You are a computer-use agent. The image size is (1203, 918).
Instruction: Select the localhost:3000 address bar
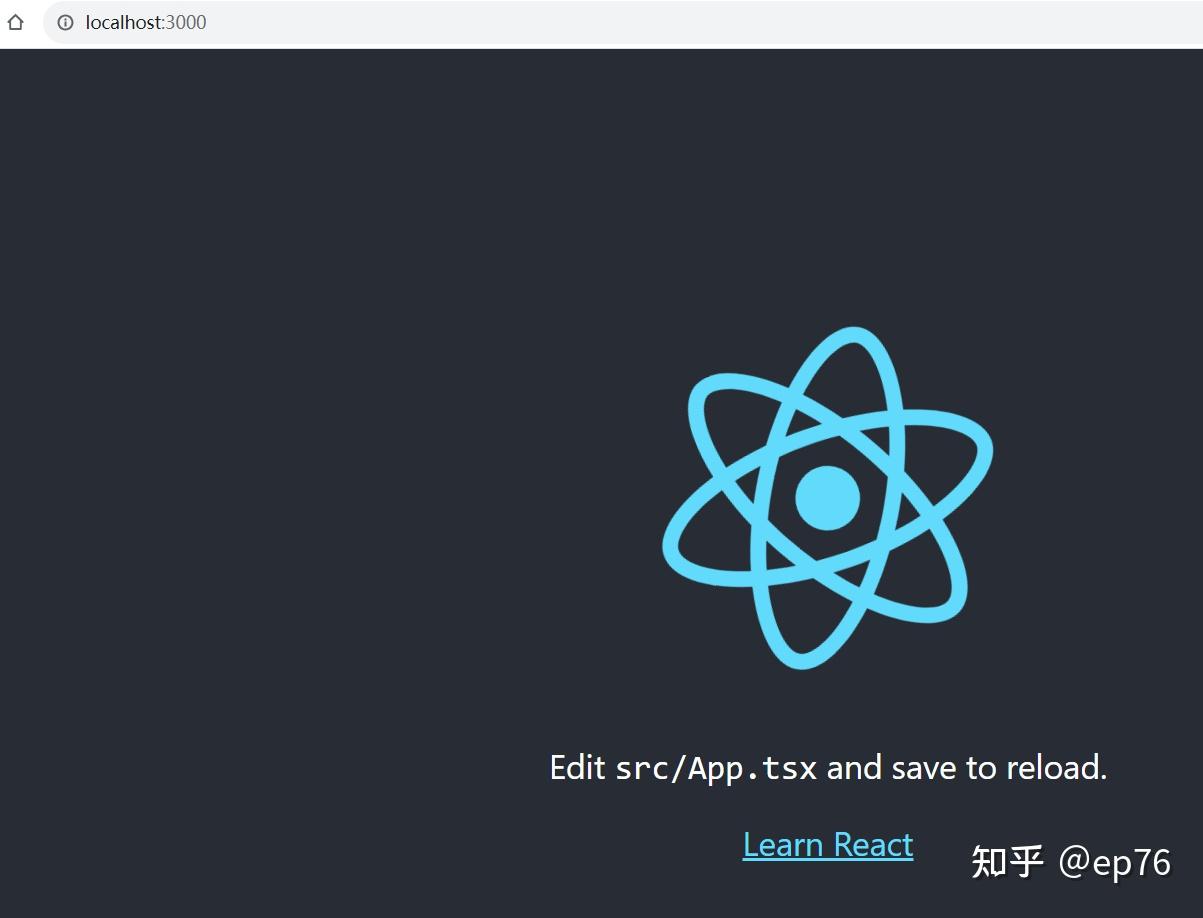click(146, 22)
